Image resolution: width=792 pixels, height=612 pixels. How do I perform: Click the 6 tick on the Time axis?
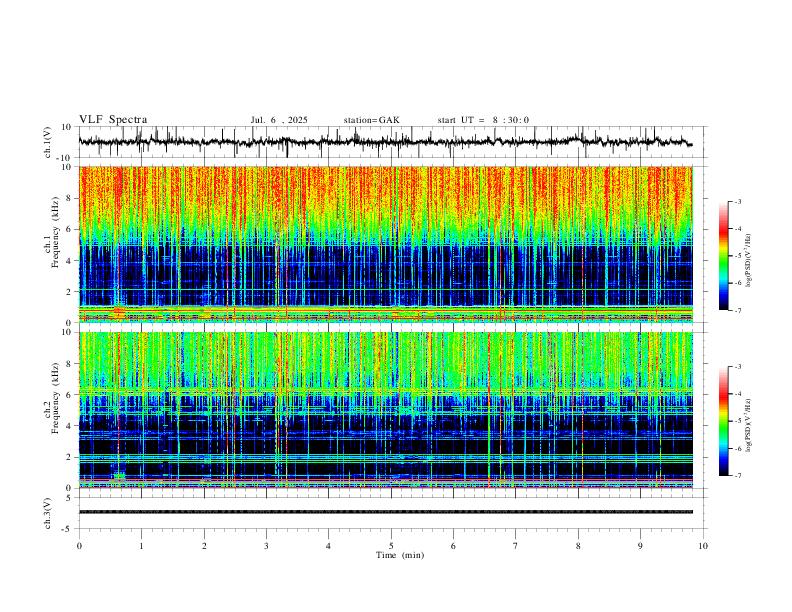453,546
